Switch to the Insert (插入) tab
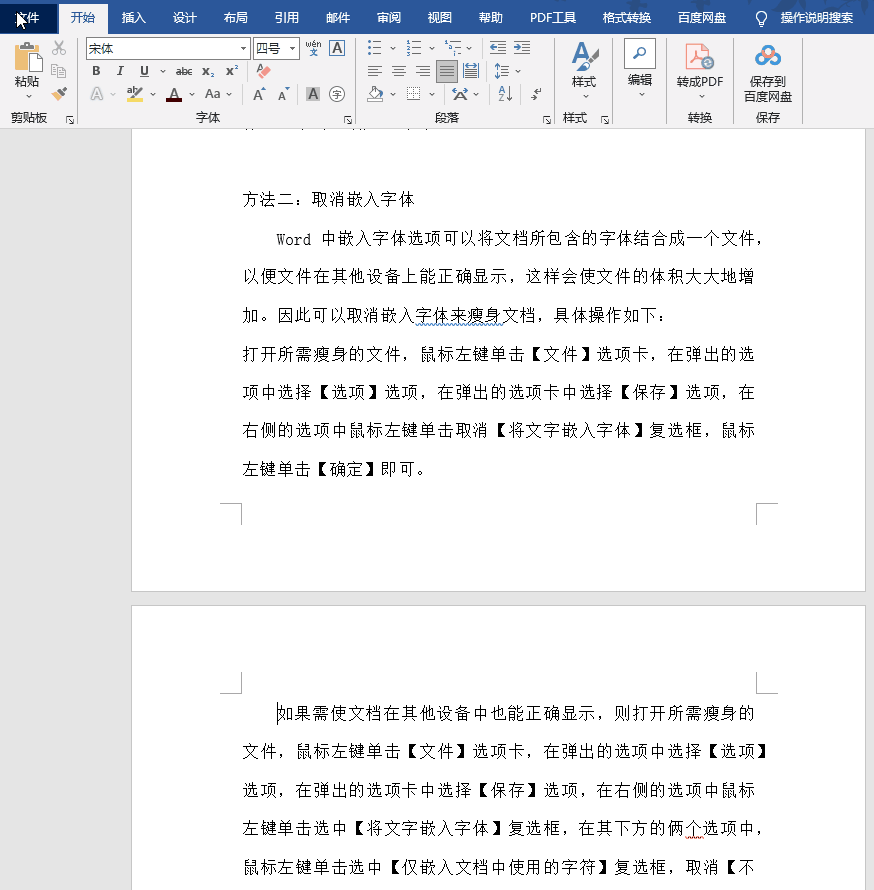 [134, 18]
